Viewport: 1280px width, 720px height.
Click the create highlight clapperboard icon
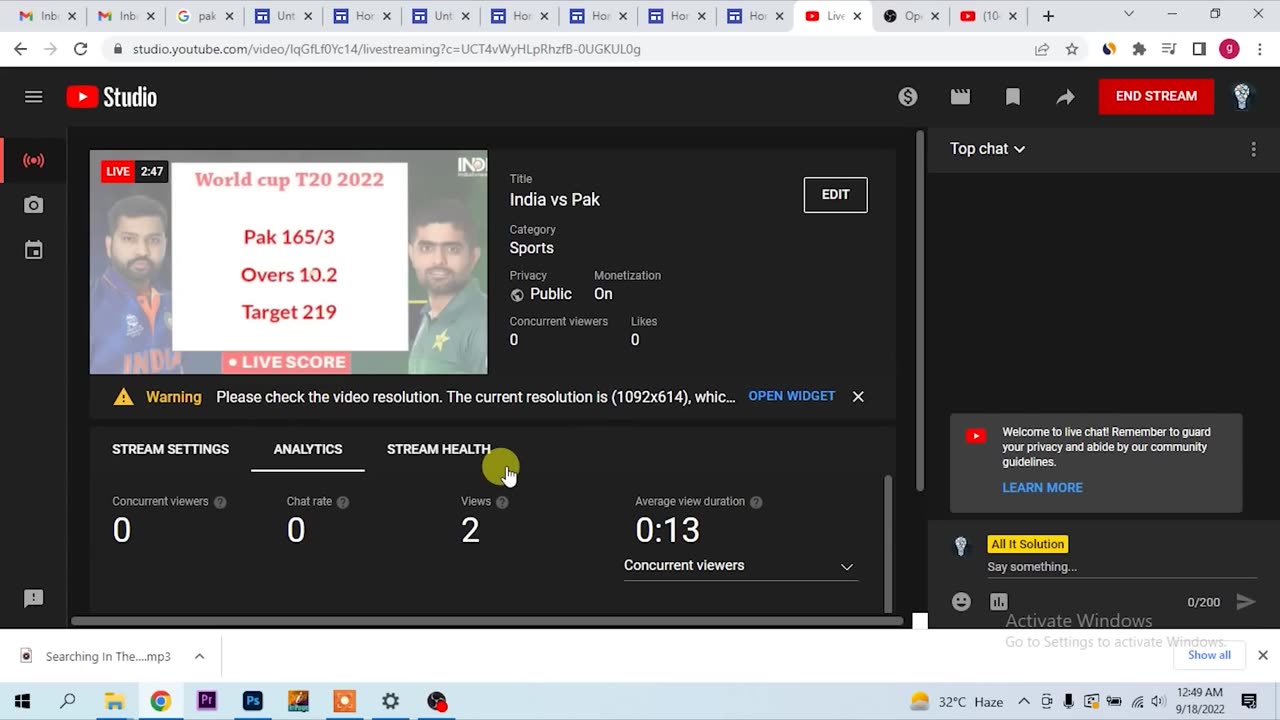960,97
